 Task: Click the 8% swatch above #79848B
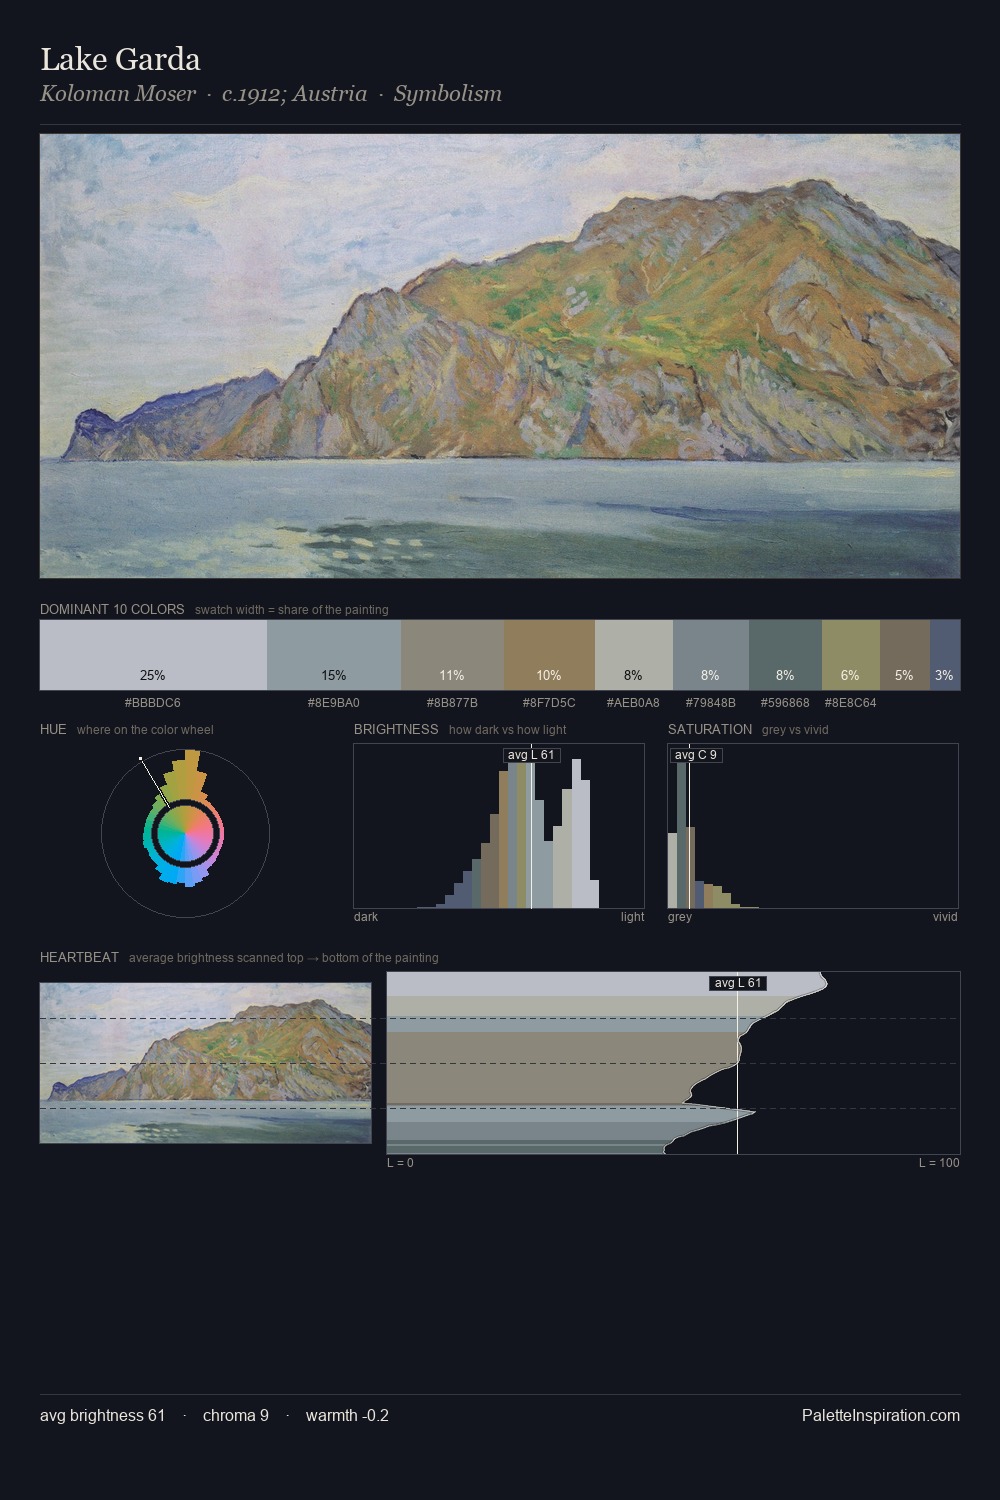click(x=711, y=655)
